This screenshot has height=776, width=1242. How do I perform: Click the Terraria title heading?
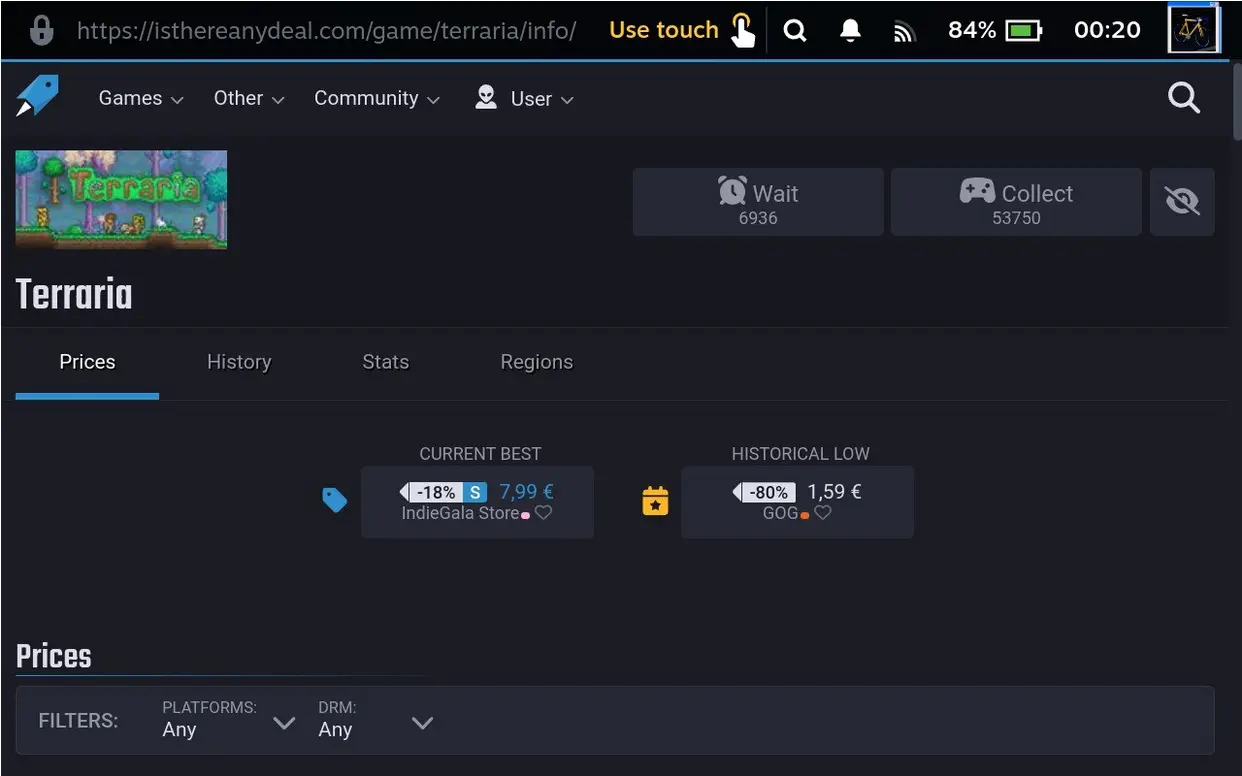(x=74, y=295)
